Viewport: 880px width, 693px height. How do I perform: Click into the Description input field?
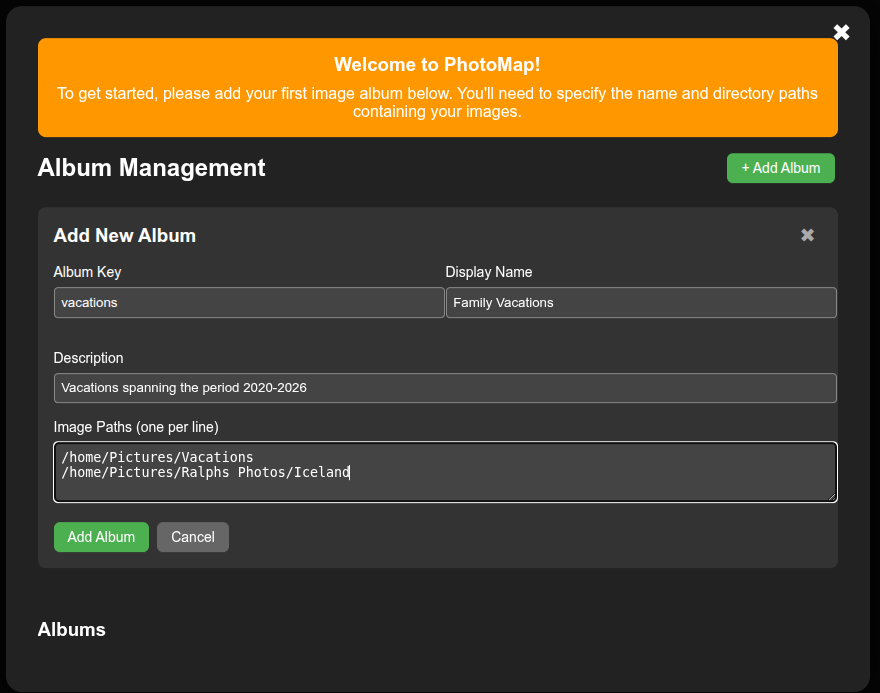pos(445,388)
